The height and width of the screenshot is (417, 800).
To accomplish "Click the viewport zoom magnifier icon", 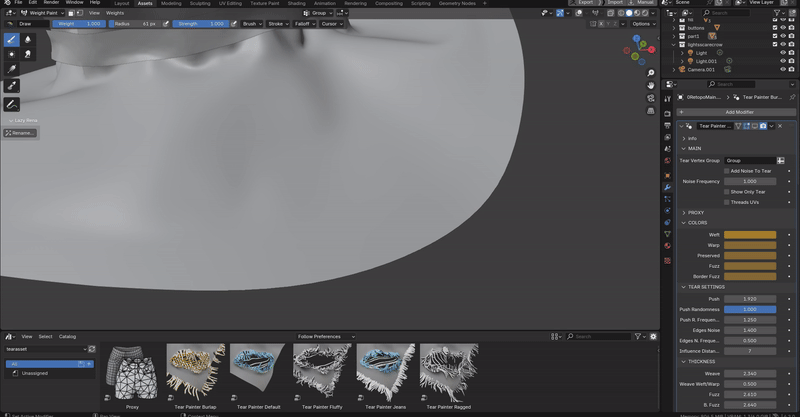I will (x=651, y=73).
